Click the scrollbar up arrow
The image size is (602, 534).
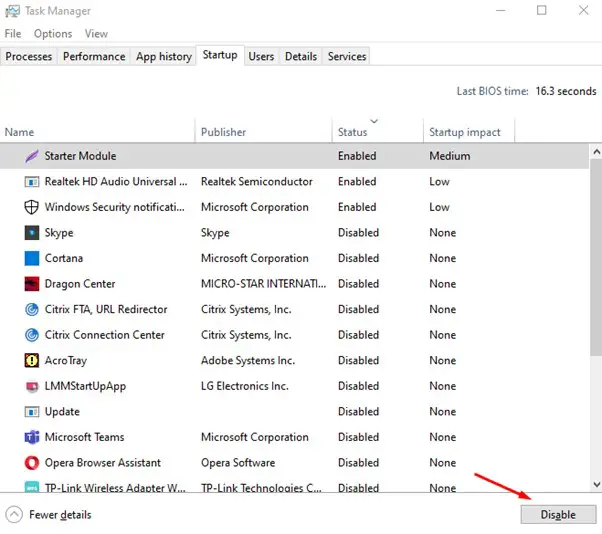click(596, 152)
